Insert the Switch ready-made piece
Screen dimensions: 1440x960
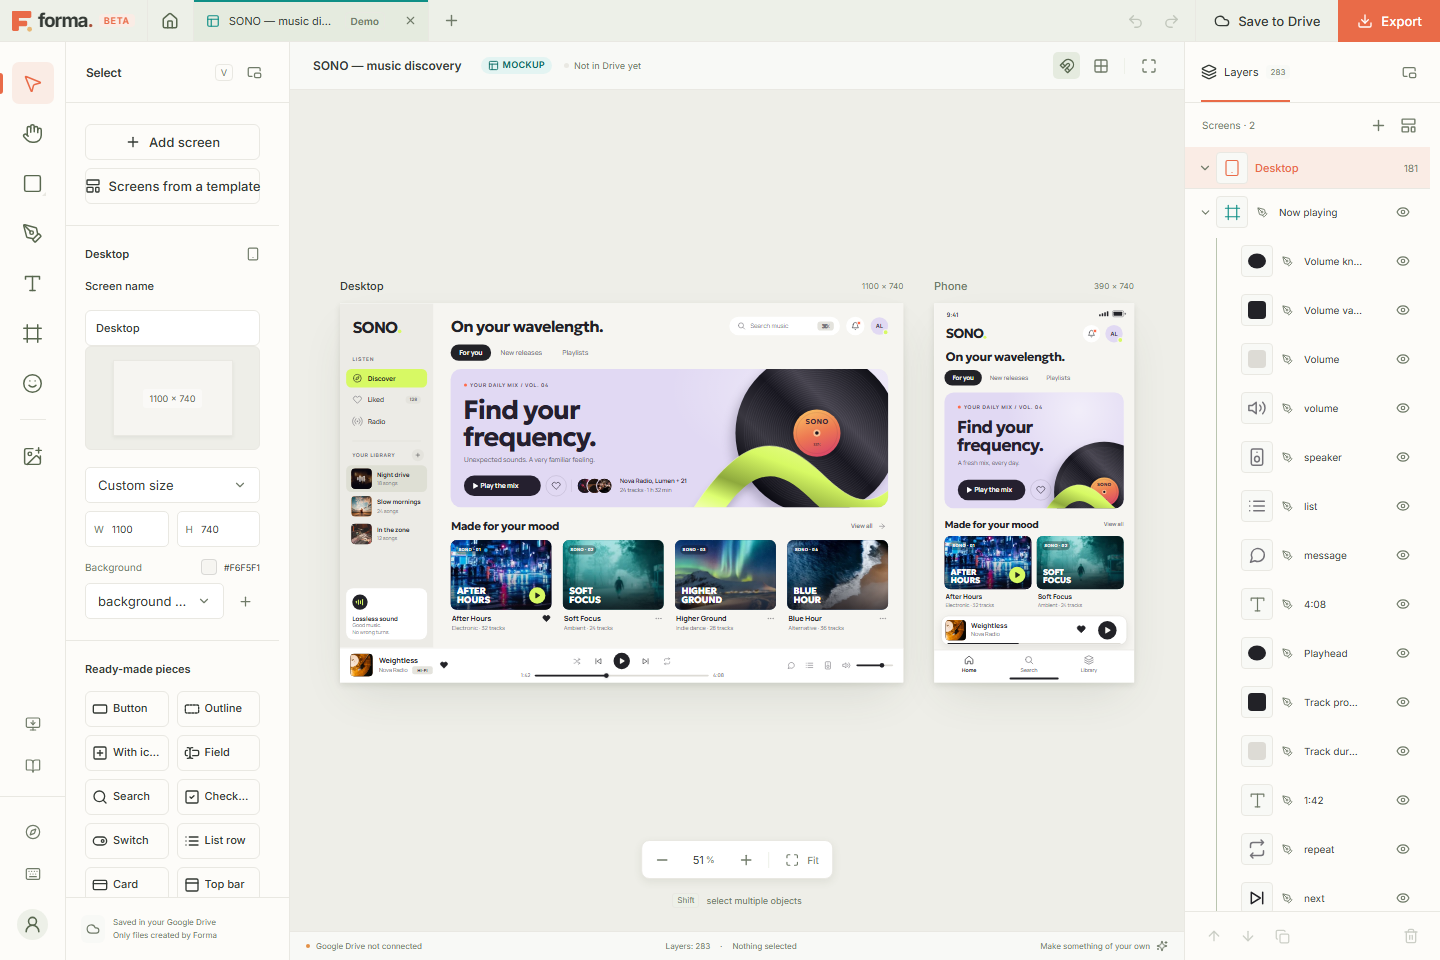127,840
